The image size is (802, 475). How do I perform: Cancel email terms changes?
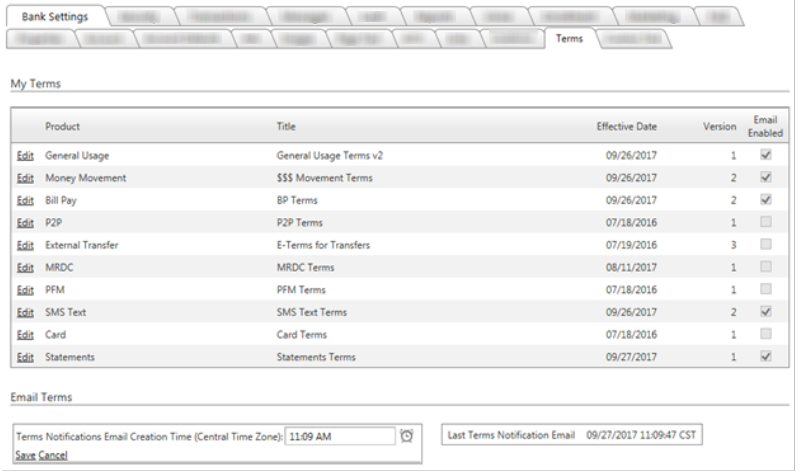coord(54,455)
